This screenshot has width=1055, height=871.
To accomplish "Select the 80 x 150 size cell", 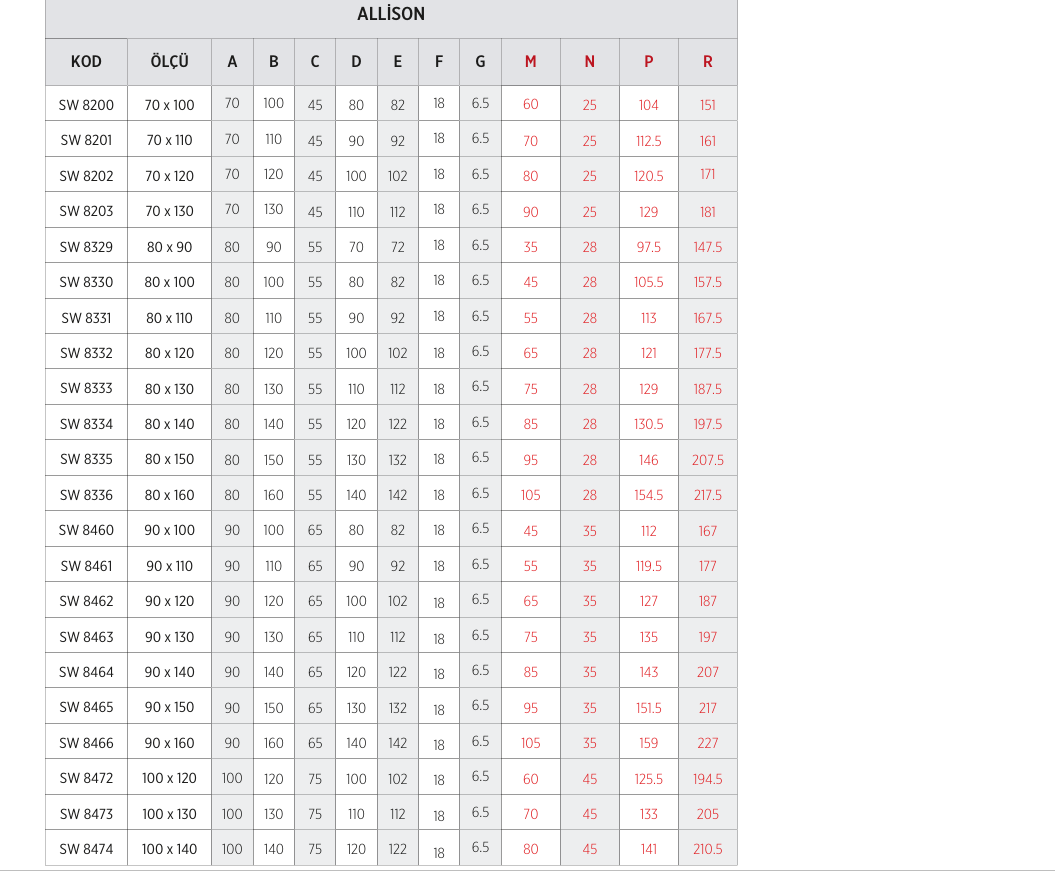I will (169, 459).
